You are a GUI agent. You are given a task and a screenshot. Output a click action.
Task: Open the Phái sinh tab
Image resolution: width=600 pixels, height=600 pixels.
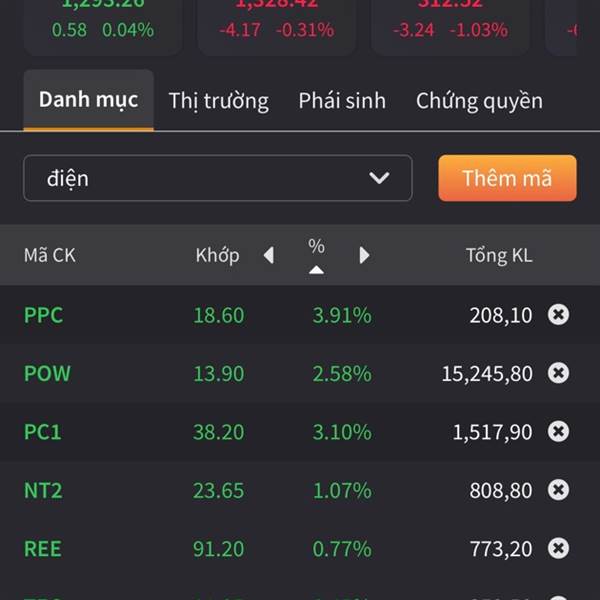[342, 101]
